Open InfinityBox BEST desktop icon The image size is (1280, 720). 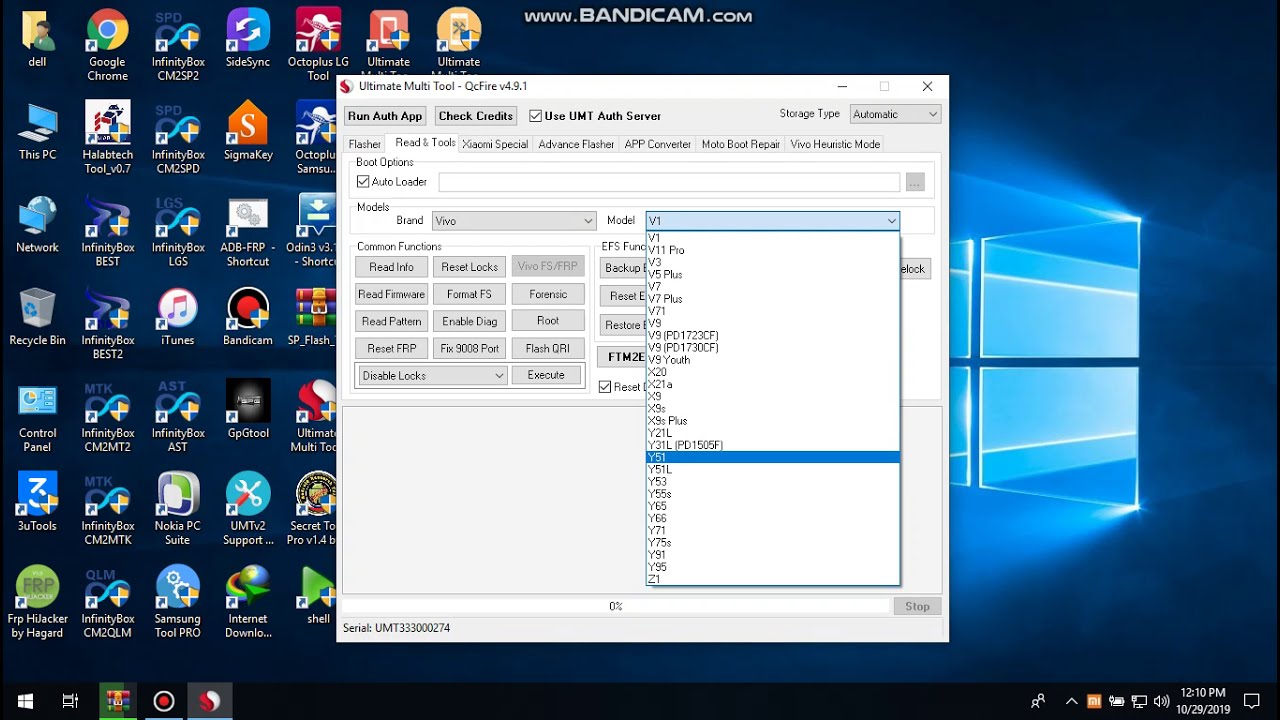(107, 231)
